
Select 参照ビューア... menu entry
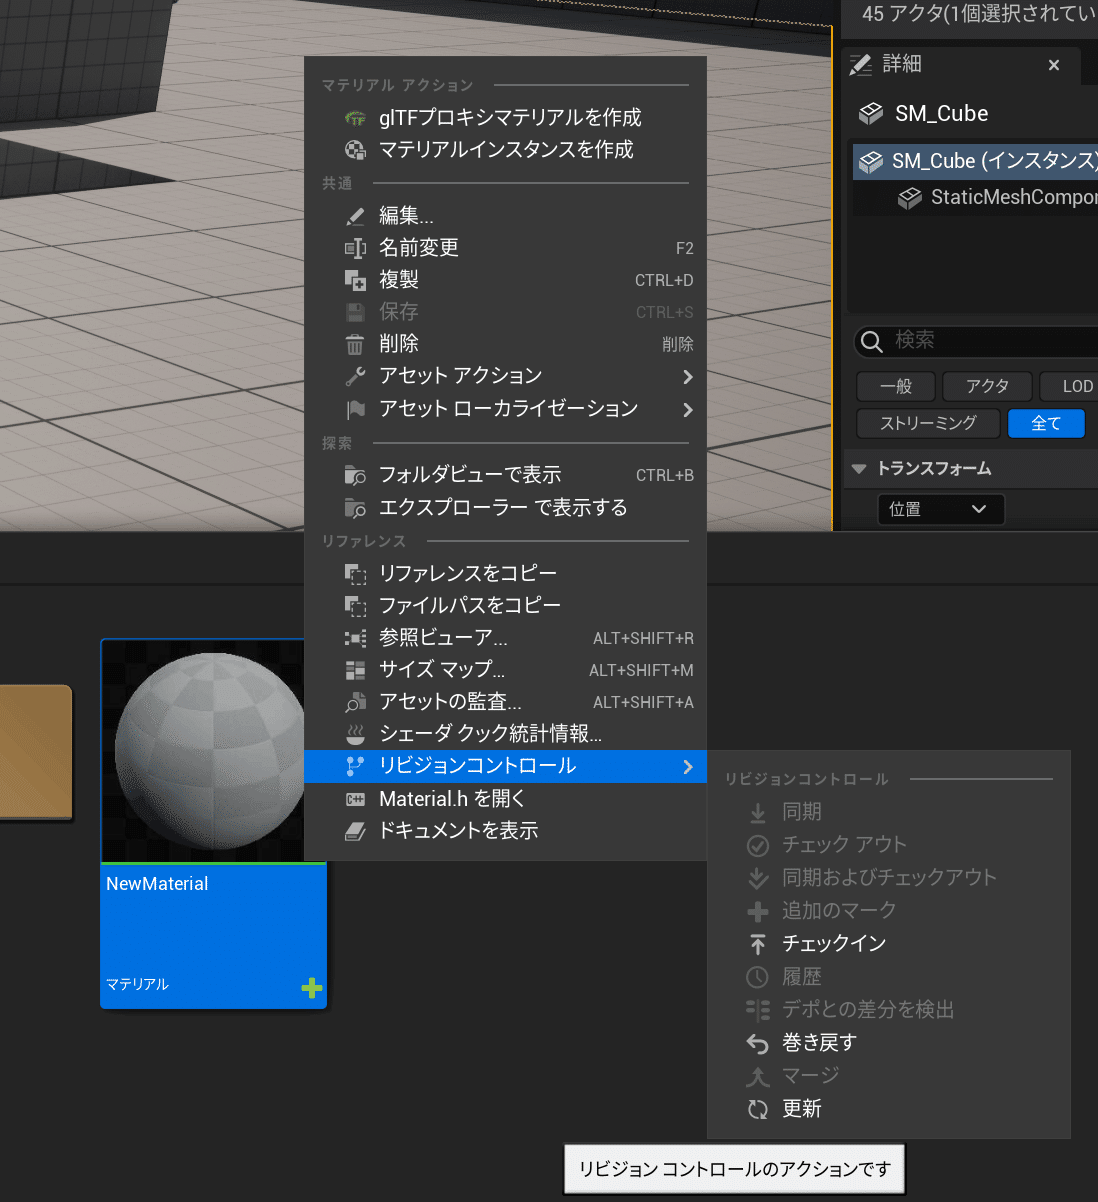(x=505, y=638)
